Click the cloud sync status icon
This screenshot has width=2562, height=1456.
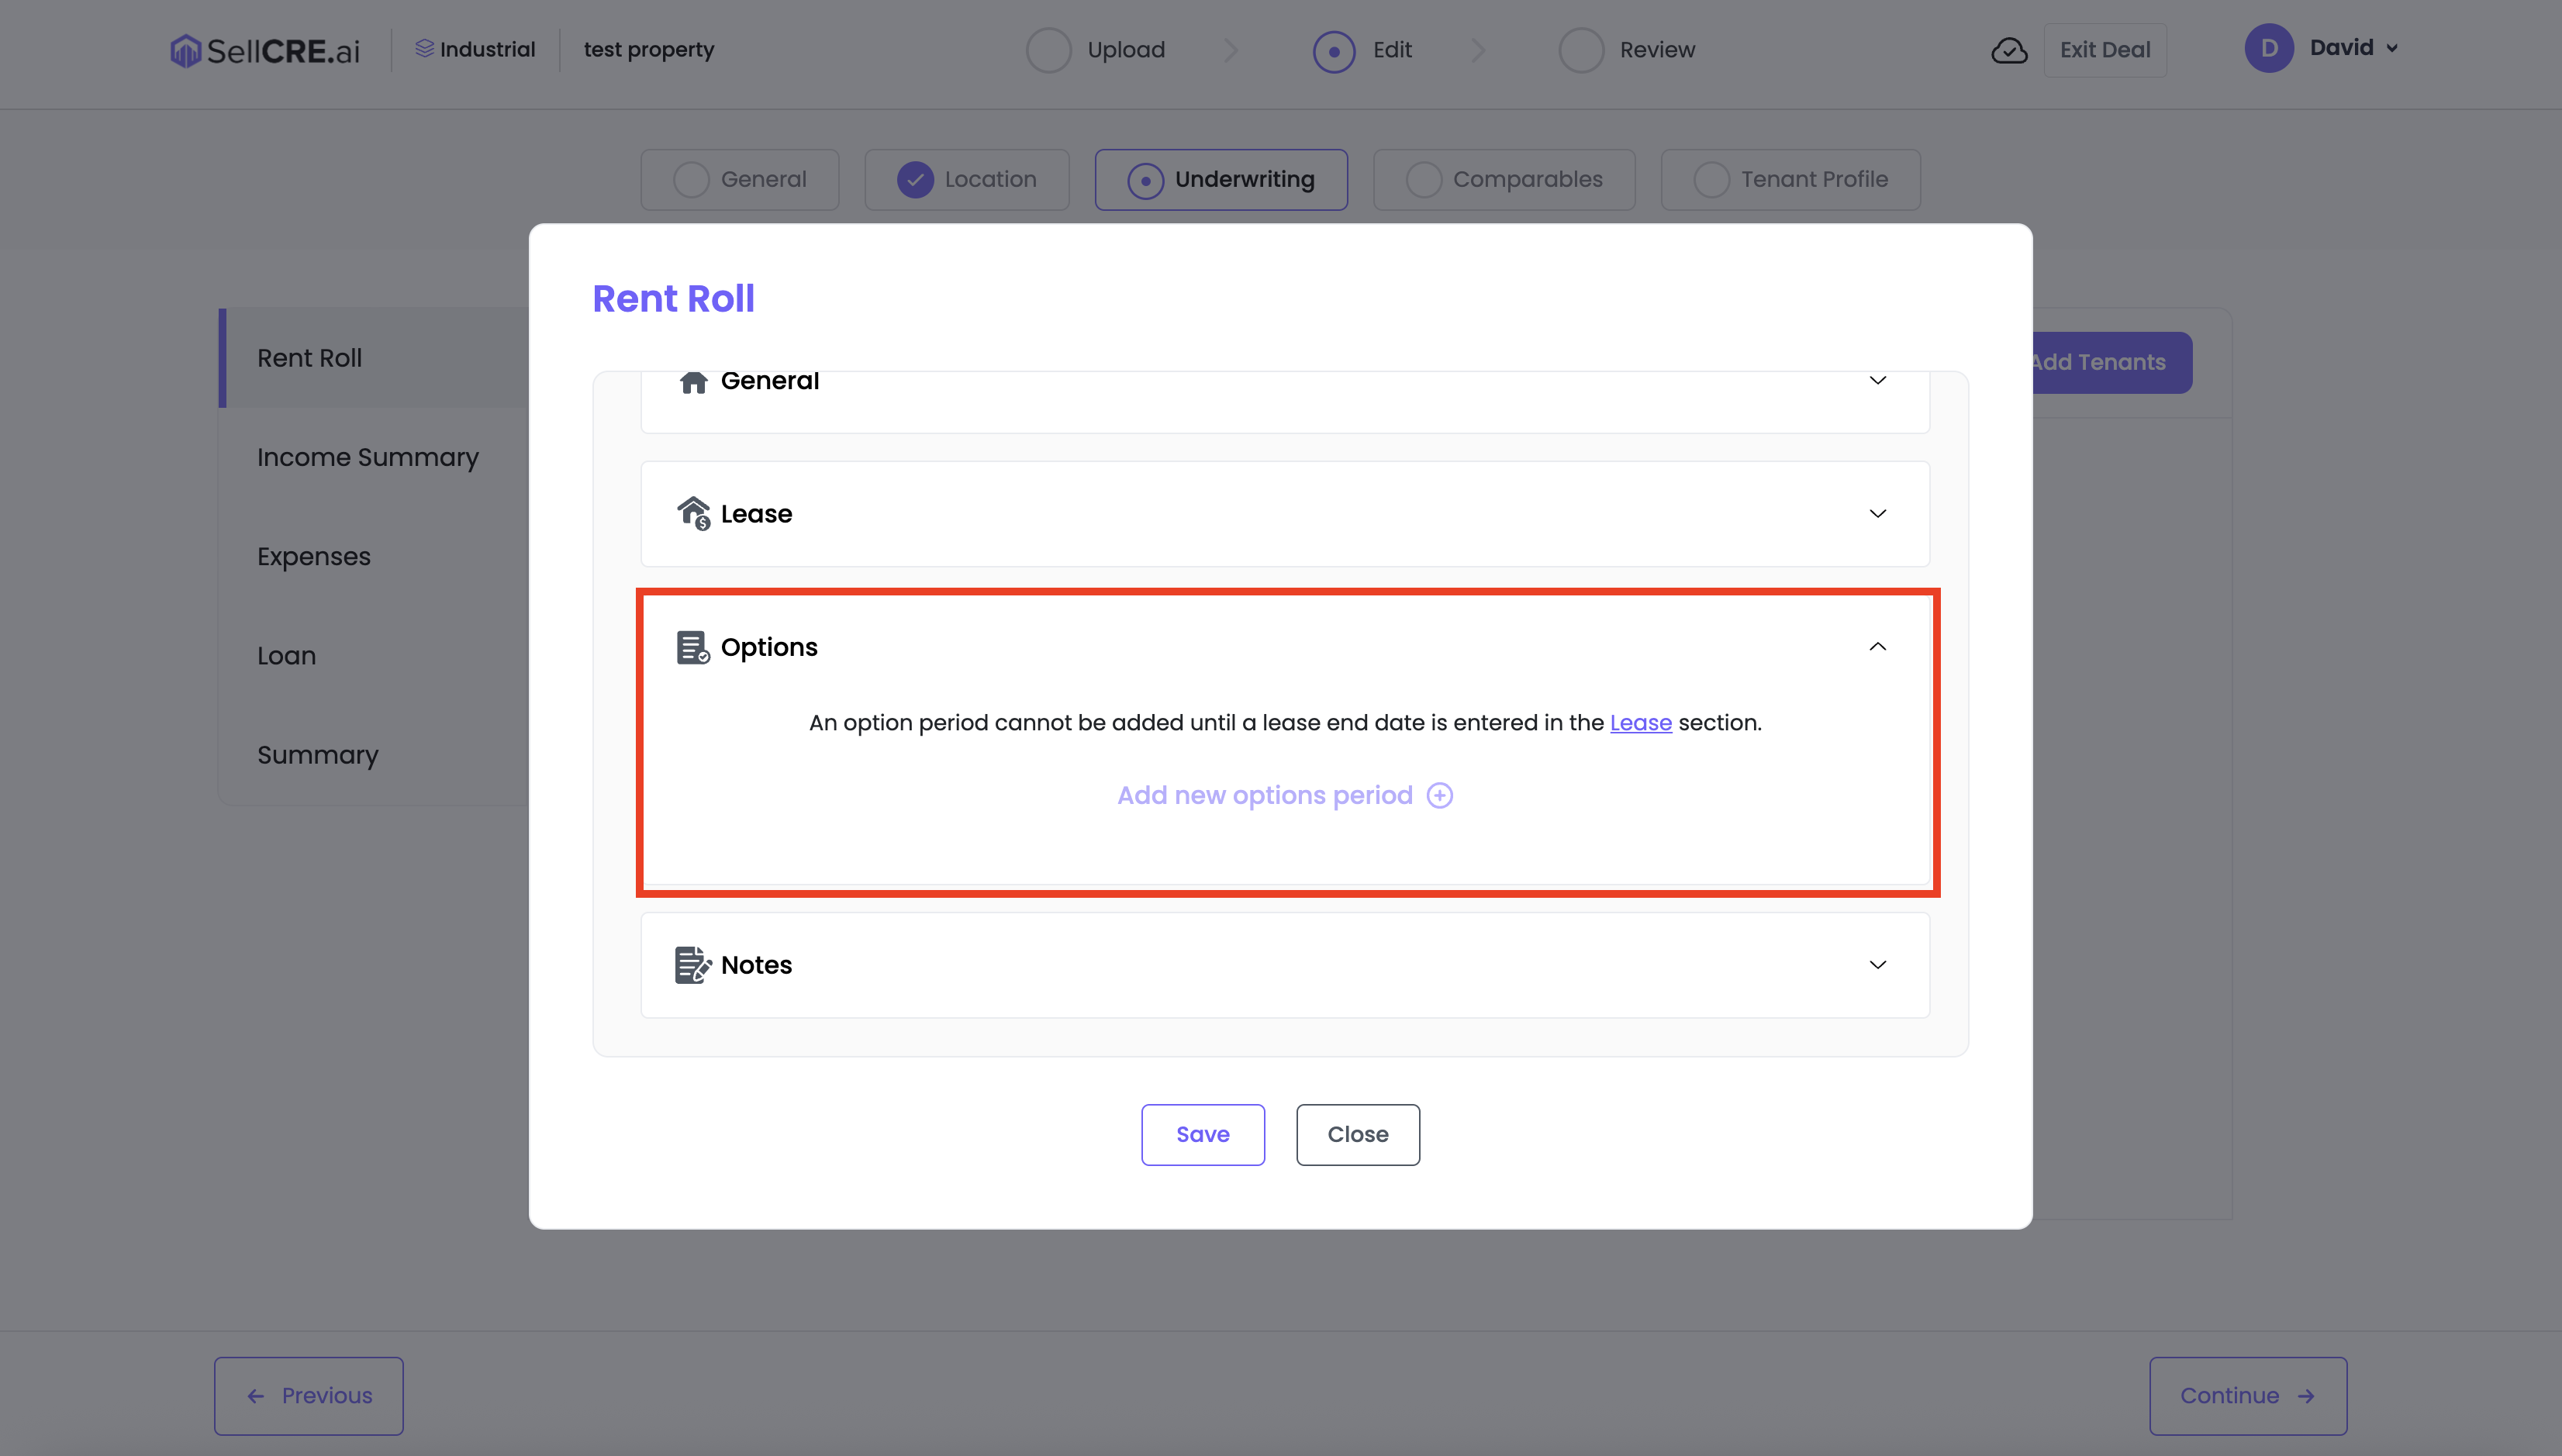(2009, 50)
